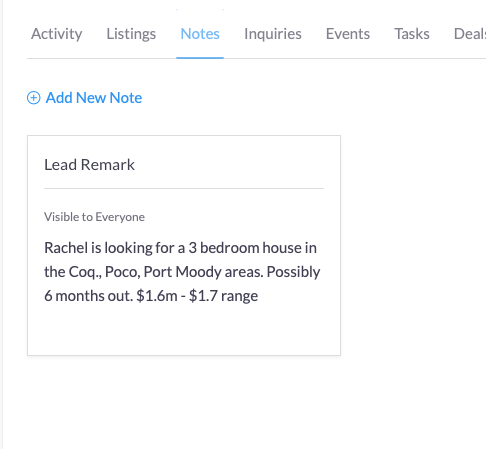Open the Events tab
The width and height of the screenshot is (486, 449).
point(348,34)
